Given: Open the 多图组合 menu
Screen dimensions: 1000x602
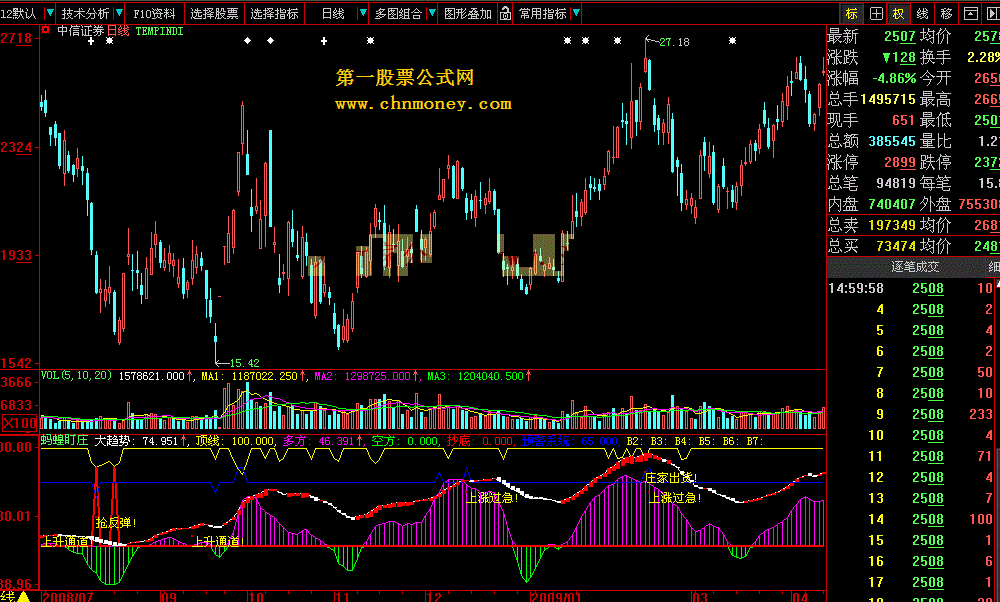Looking at the screenshot, I should tap(398, 13).
